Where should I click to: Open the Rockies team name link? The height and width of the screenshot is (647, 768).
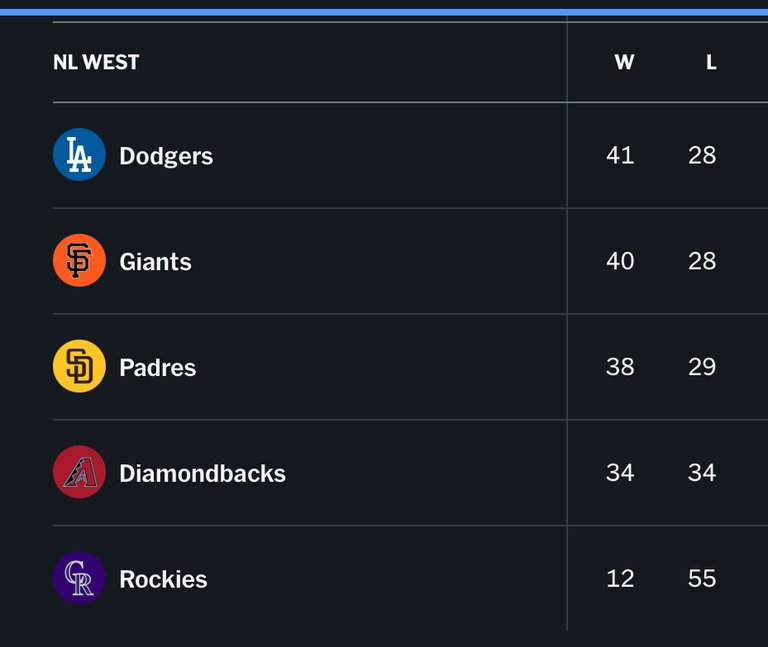click(x=163, y=579)
